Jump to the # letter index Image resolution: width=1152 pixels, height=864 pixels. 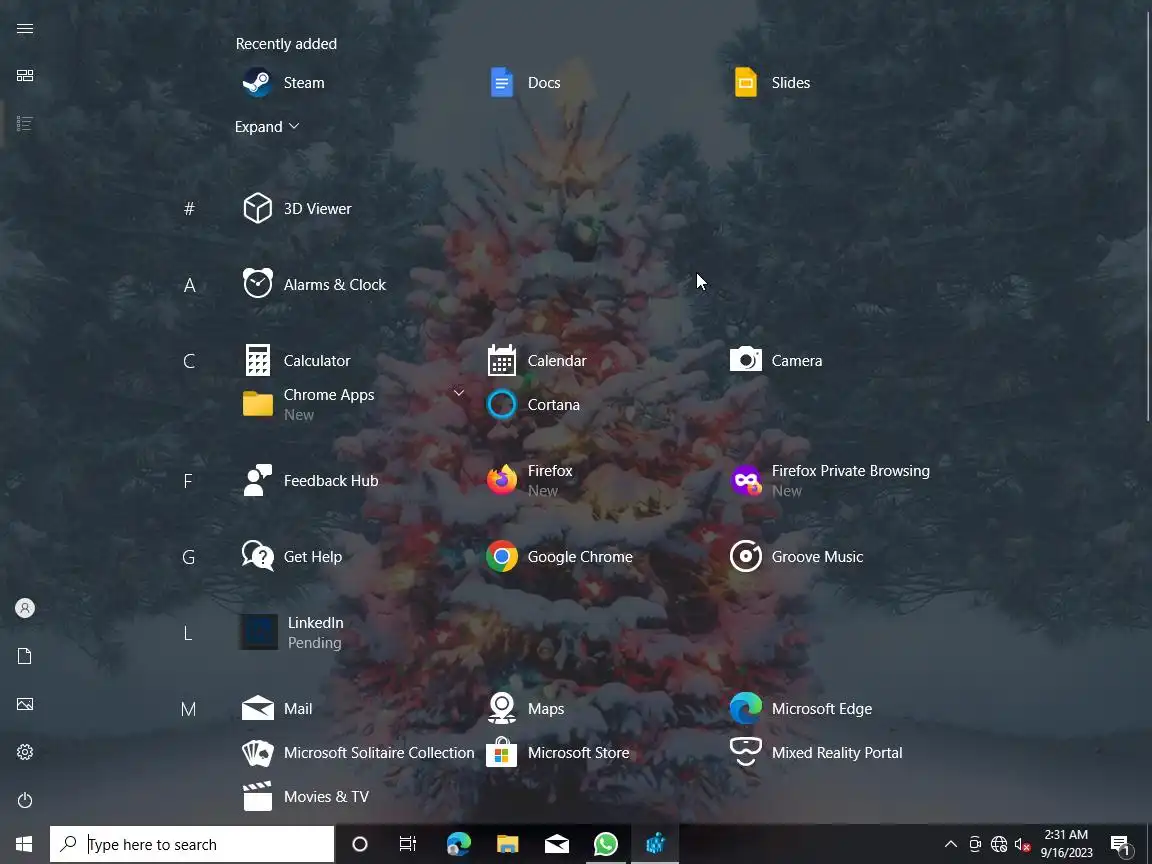189,209
